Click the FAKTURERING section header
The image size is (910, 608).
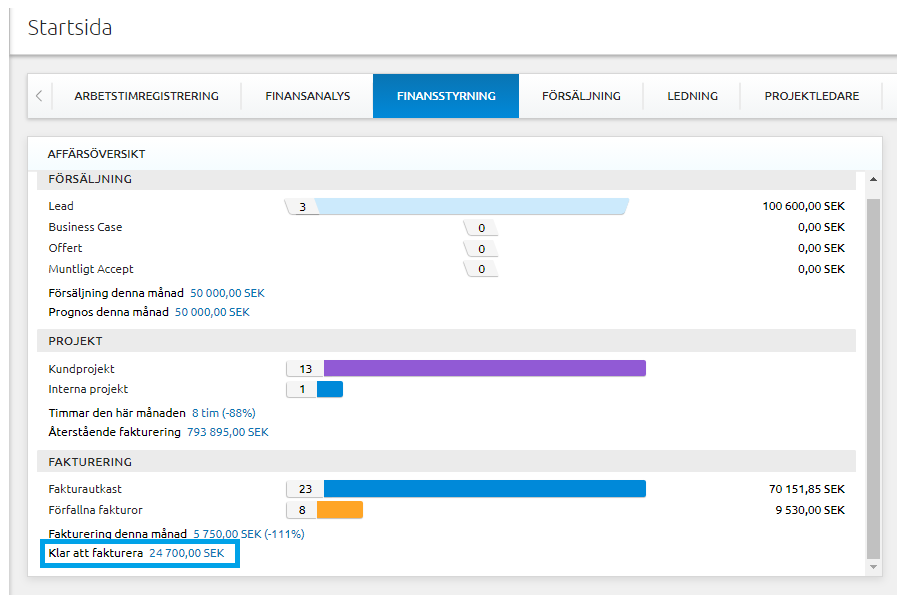pos(90,462)
